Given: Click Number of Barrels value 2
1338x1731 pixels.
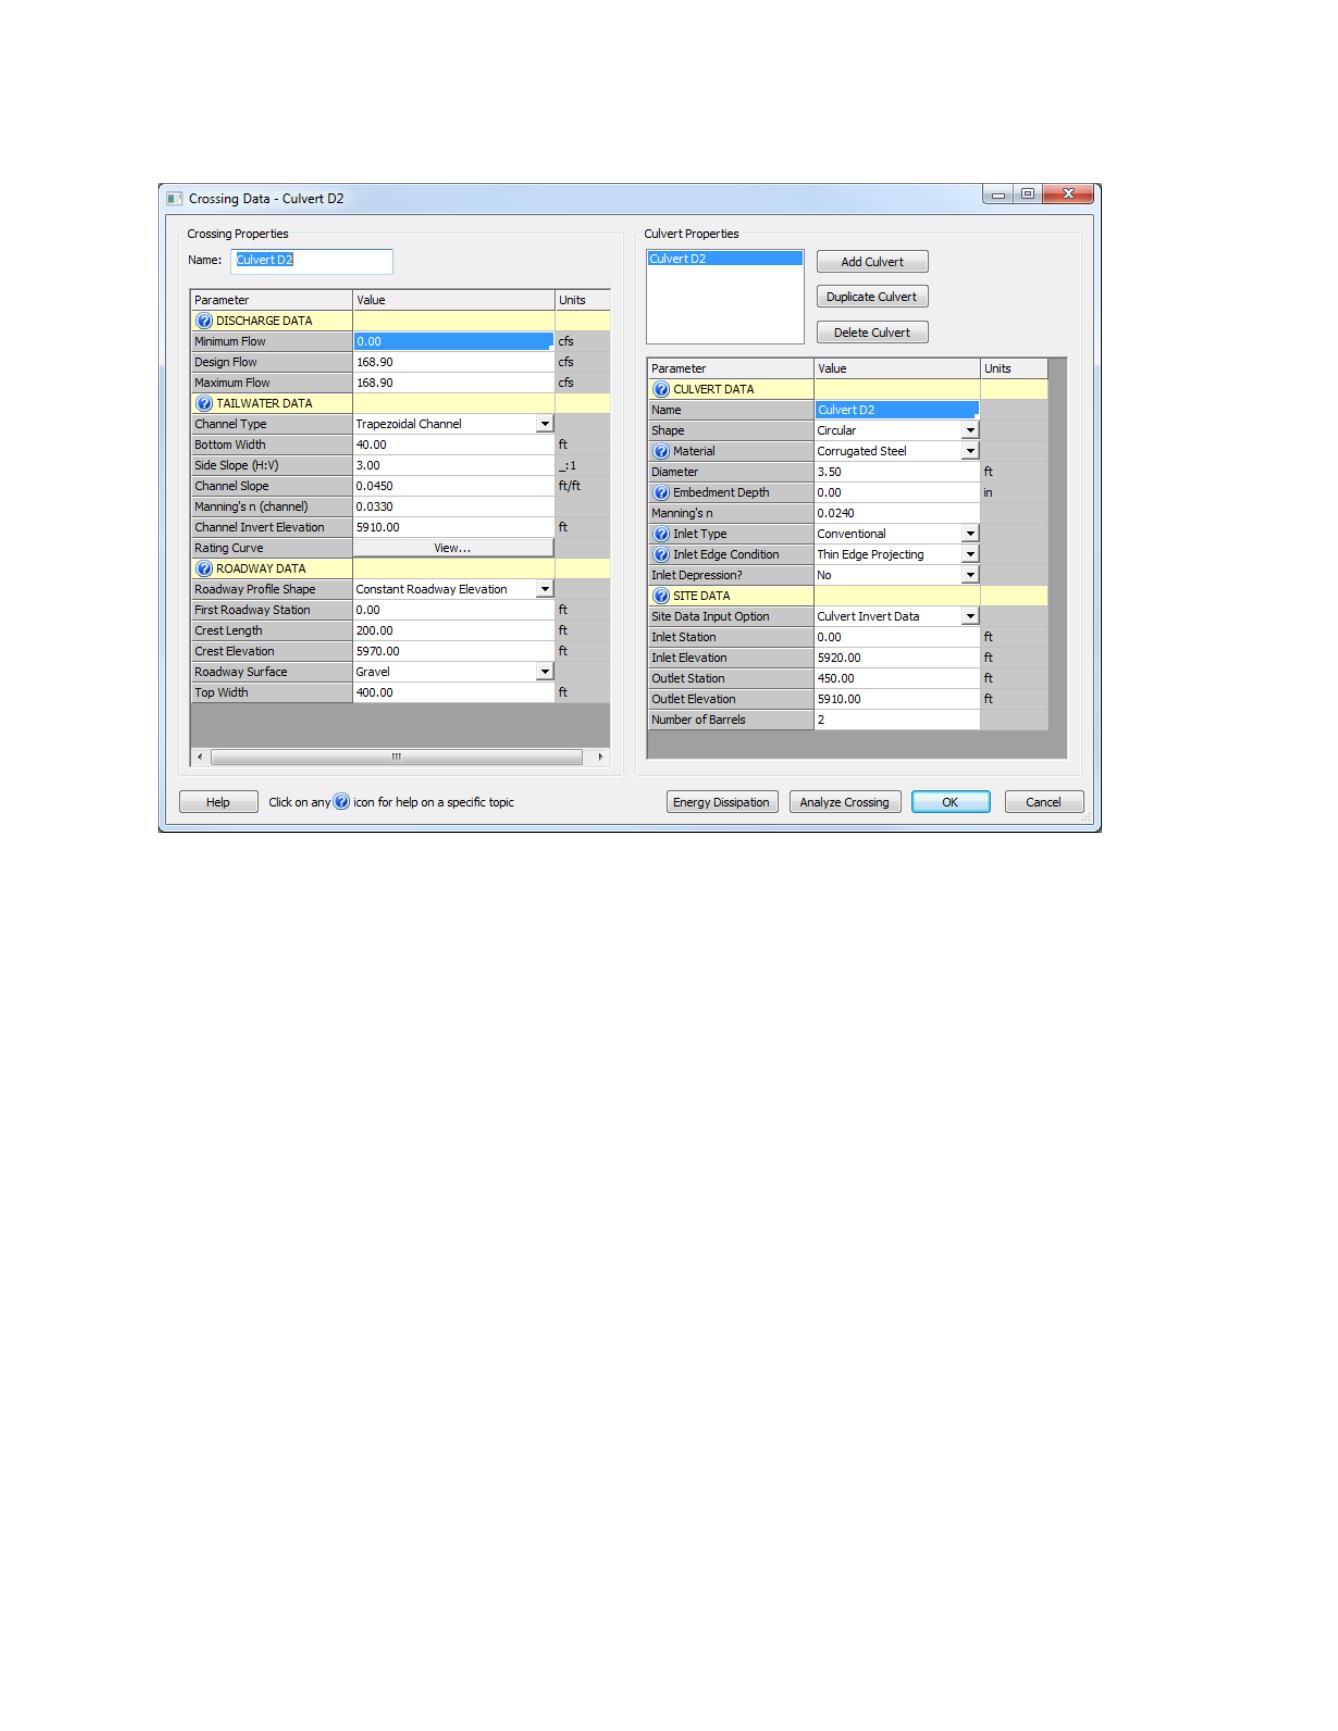Looking at the screenshot, I should [896, 720].
